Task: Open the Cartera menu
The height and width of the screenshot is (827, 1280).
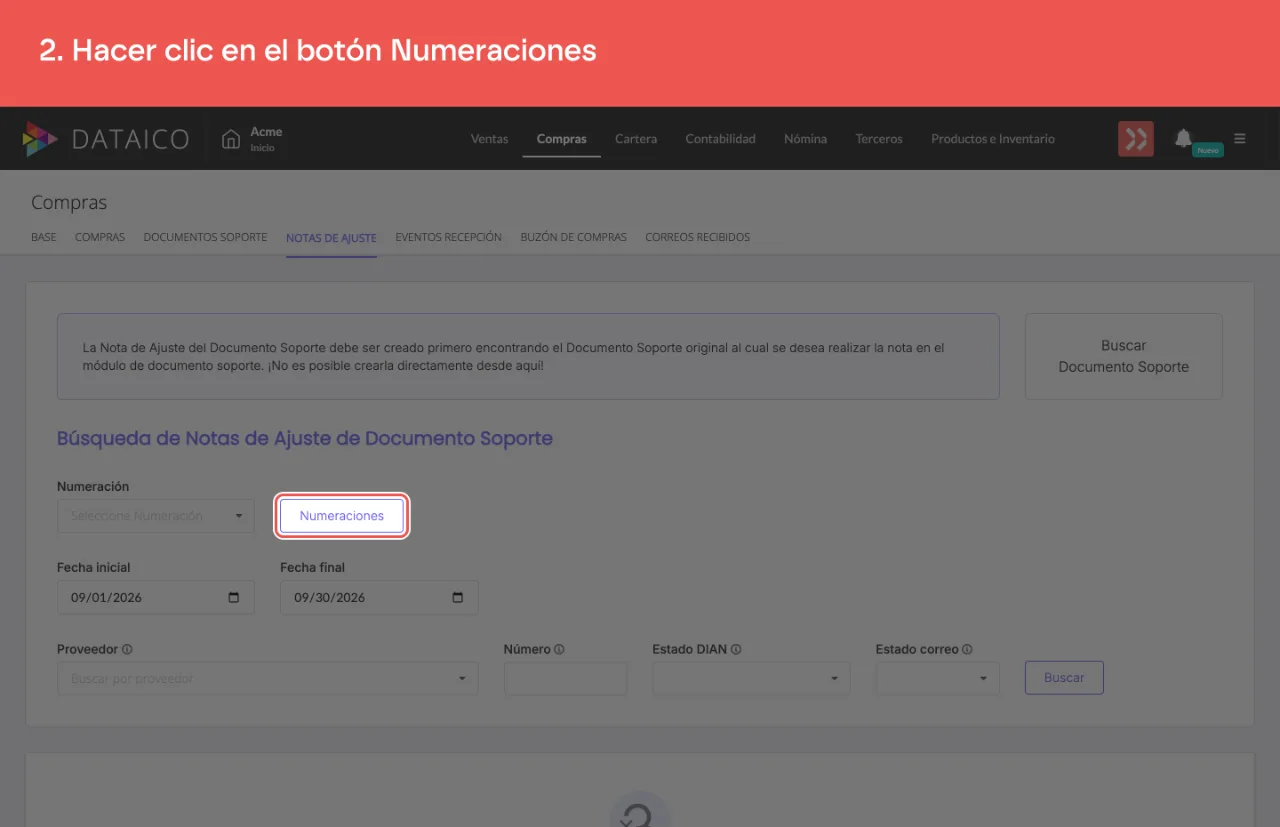Action: click(636, 139)
